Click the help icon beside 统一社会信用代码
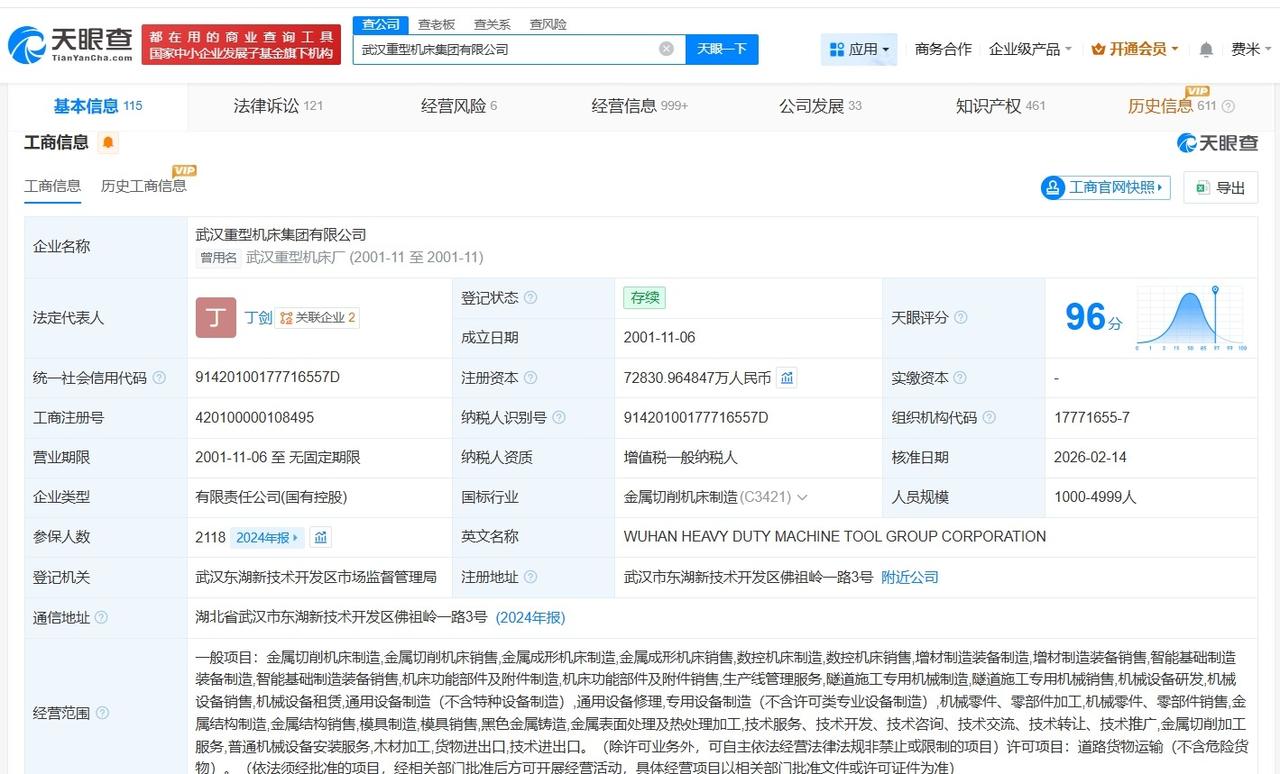The image size is (1280, 774). [159, 378]
